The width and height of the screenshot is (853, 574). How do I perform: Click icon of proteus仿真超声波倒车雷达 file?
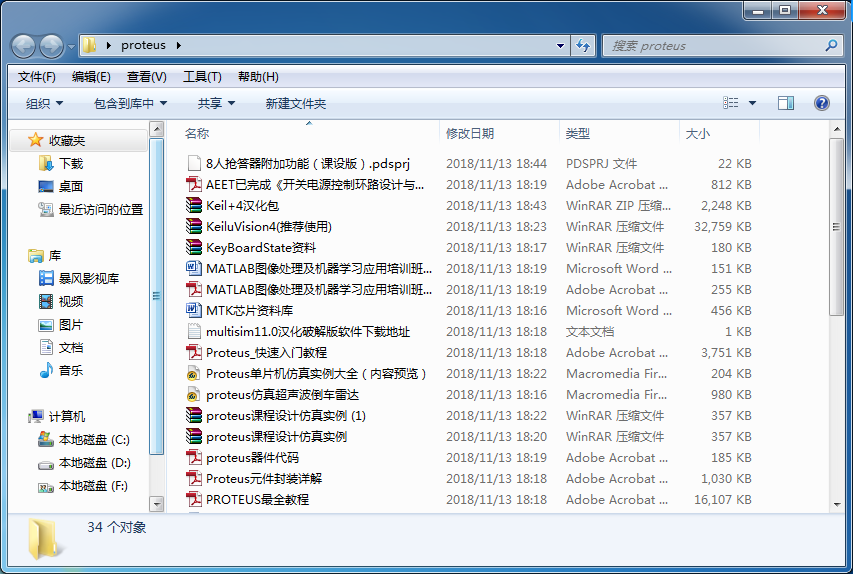(194, 395)
